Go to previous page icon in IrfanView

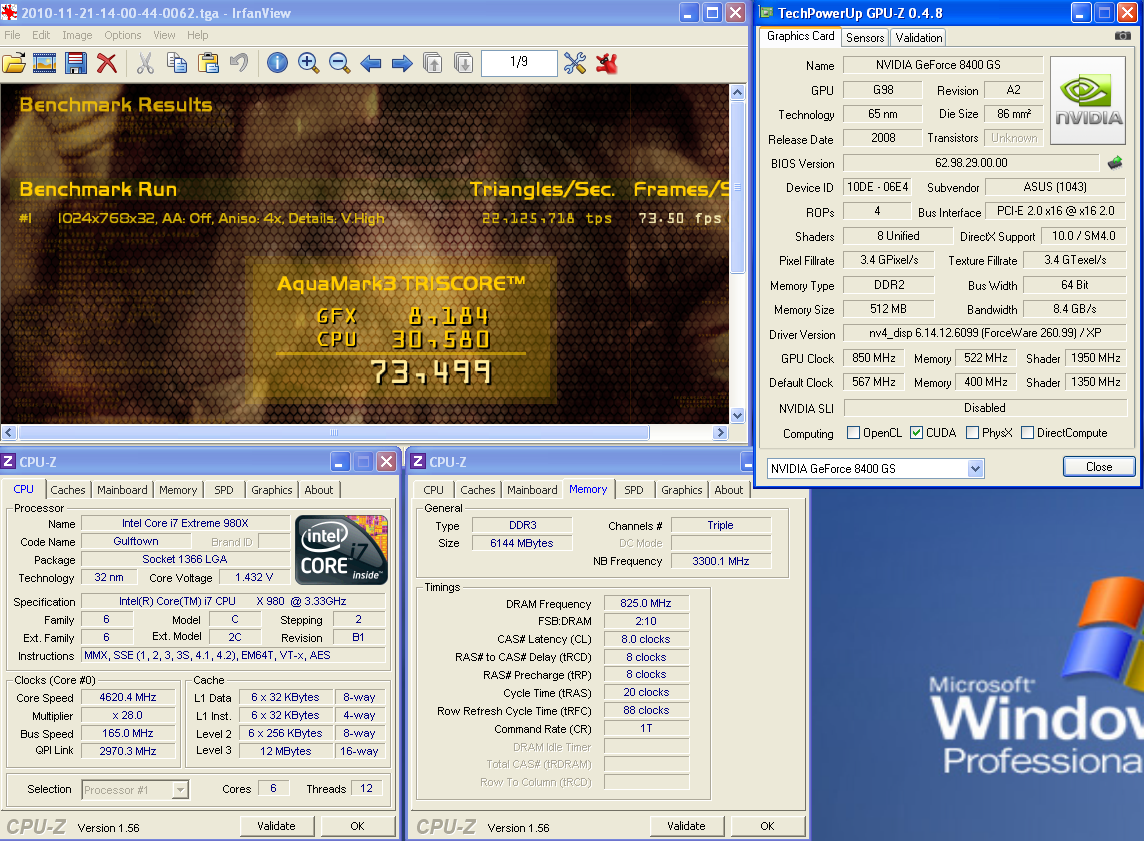tap(433, 63)
